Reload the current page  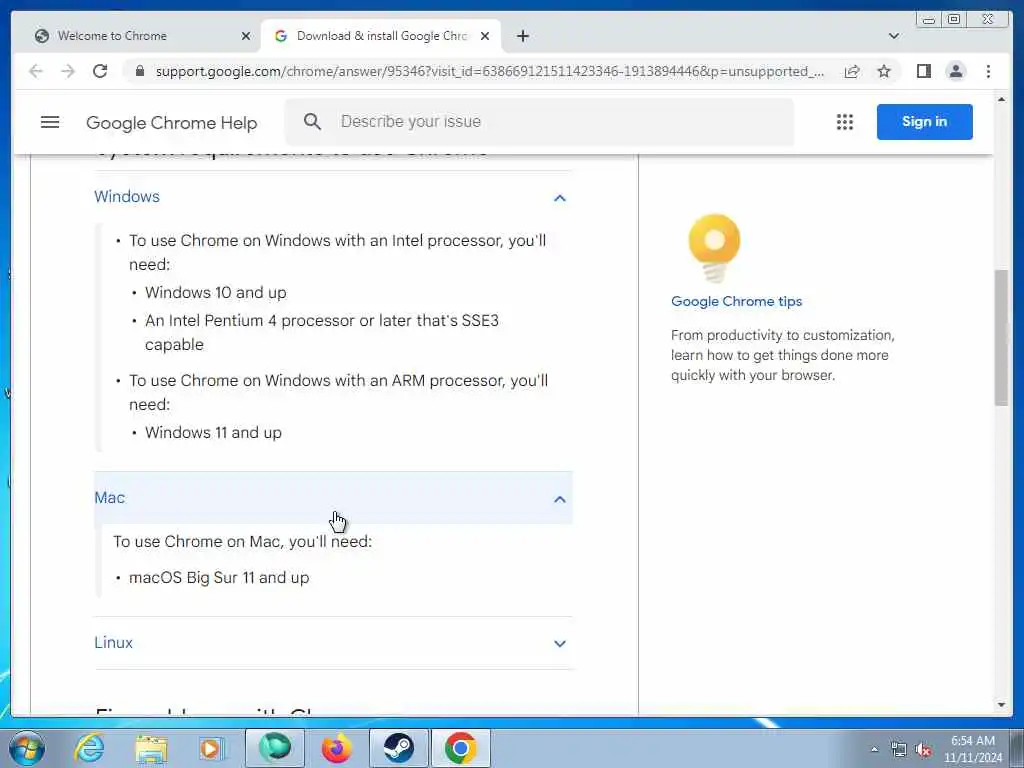tap(100, 71)
